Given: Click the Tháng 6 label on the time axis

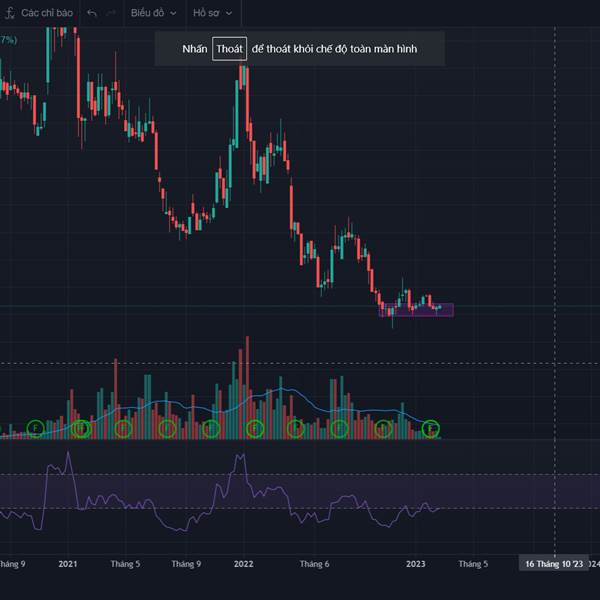Looking at the screenshot, I should 314,564.
